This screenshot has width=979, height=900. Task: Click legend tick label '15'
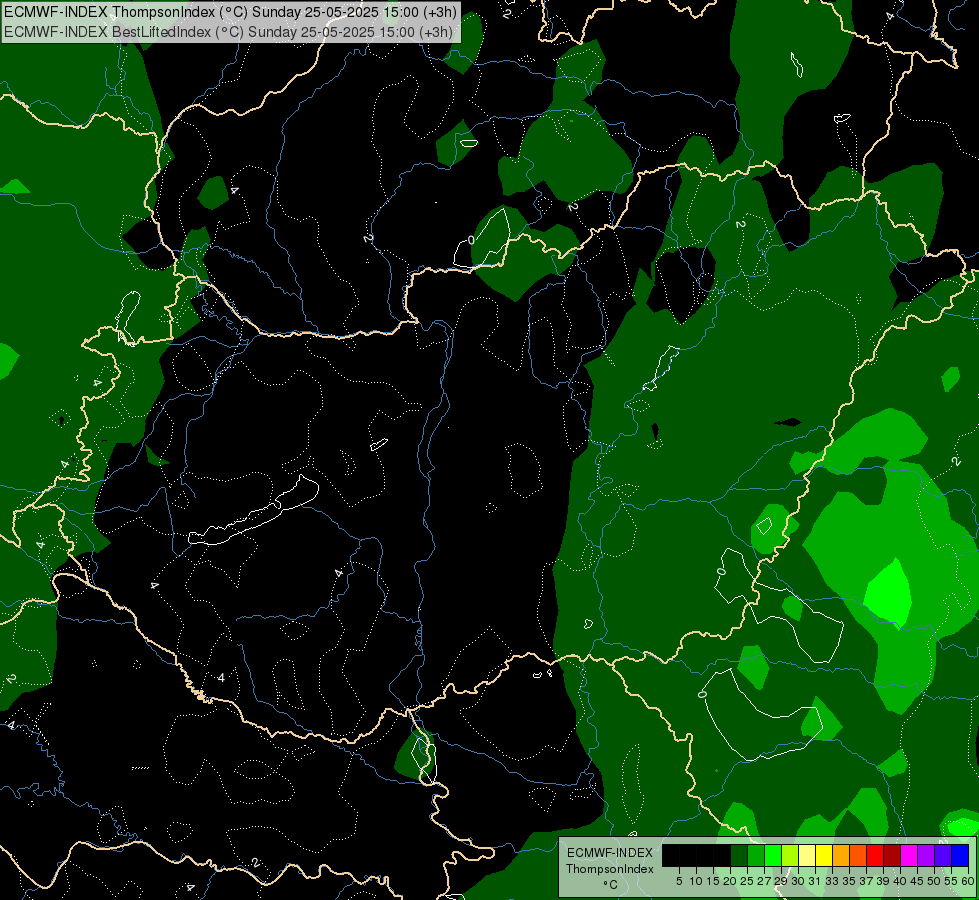tap(713, 881)
